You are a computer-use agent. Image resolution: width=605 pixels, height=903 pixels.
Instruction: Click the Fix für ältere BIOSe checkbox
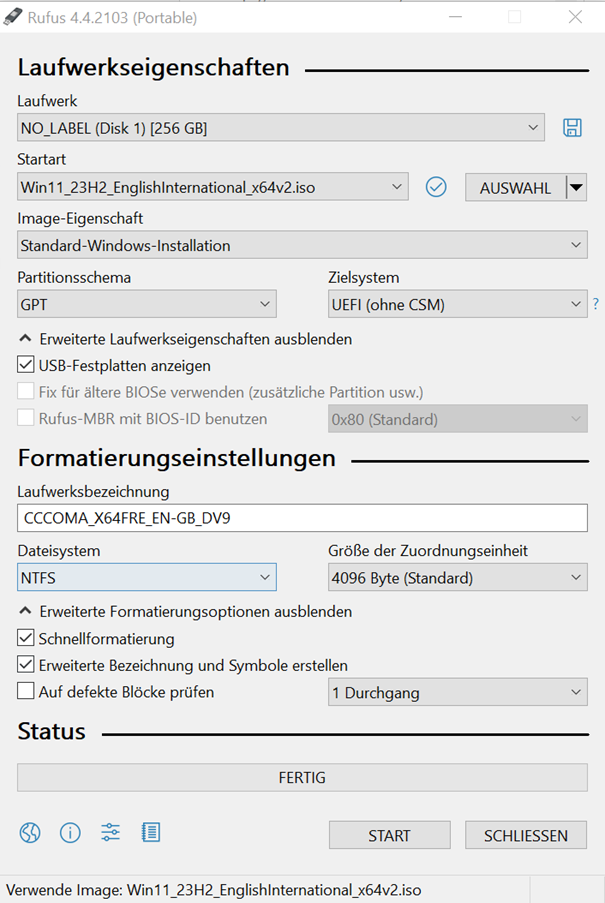[25, 392]
